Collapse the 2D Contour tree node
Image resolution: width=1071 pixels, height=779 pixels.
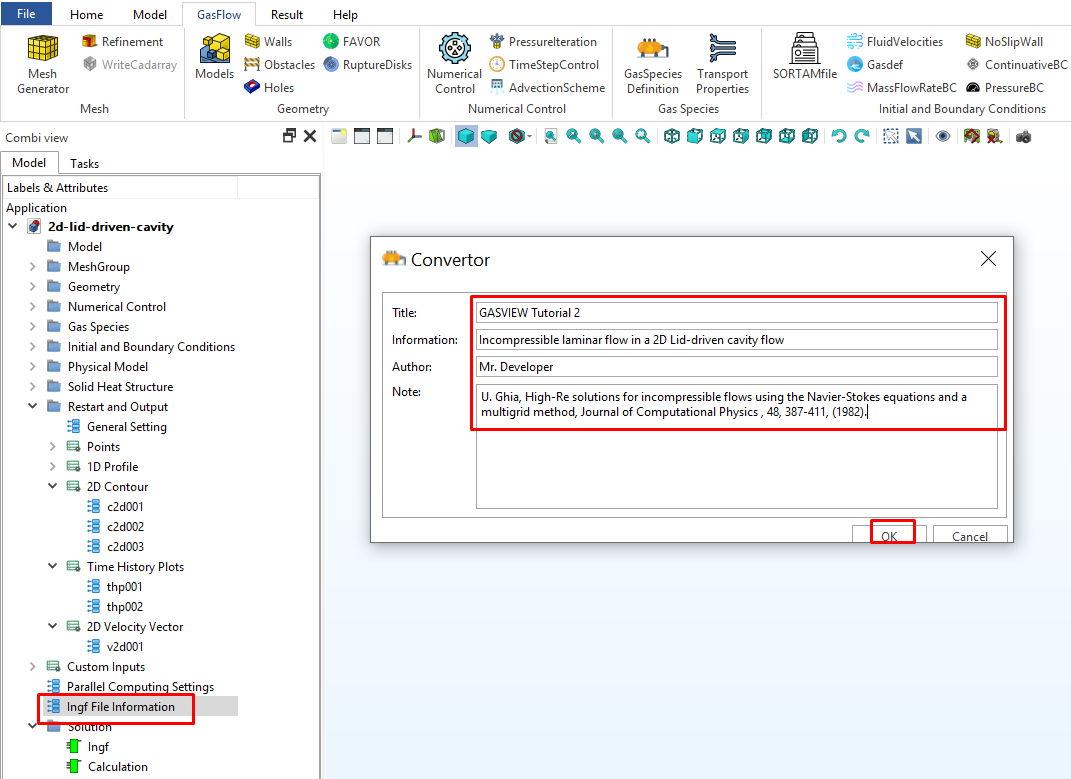(x=53, y=487)
